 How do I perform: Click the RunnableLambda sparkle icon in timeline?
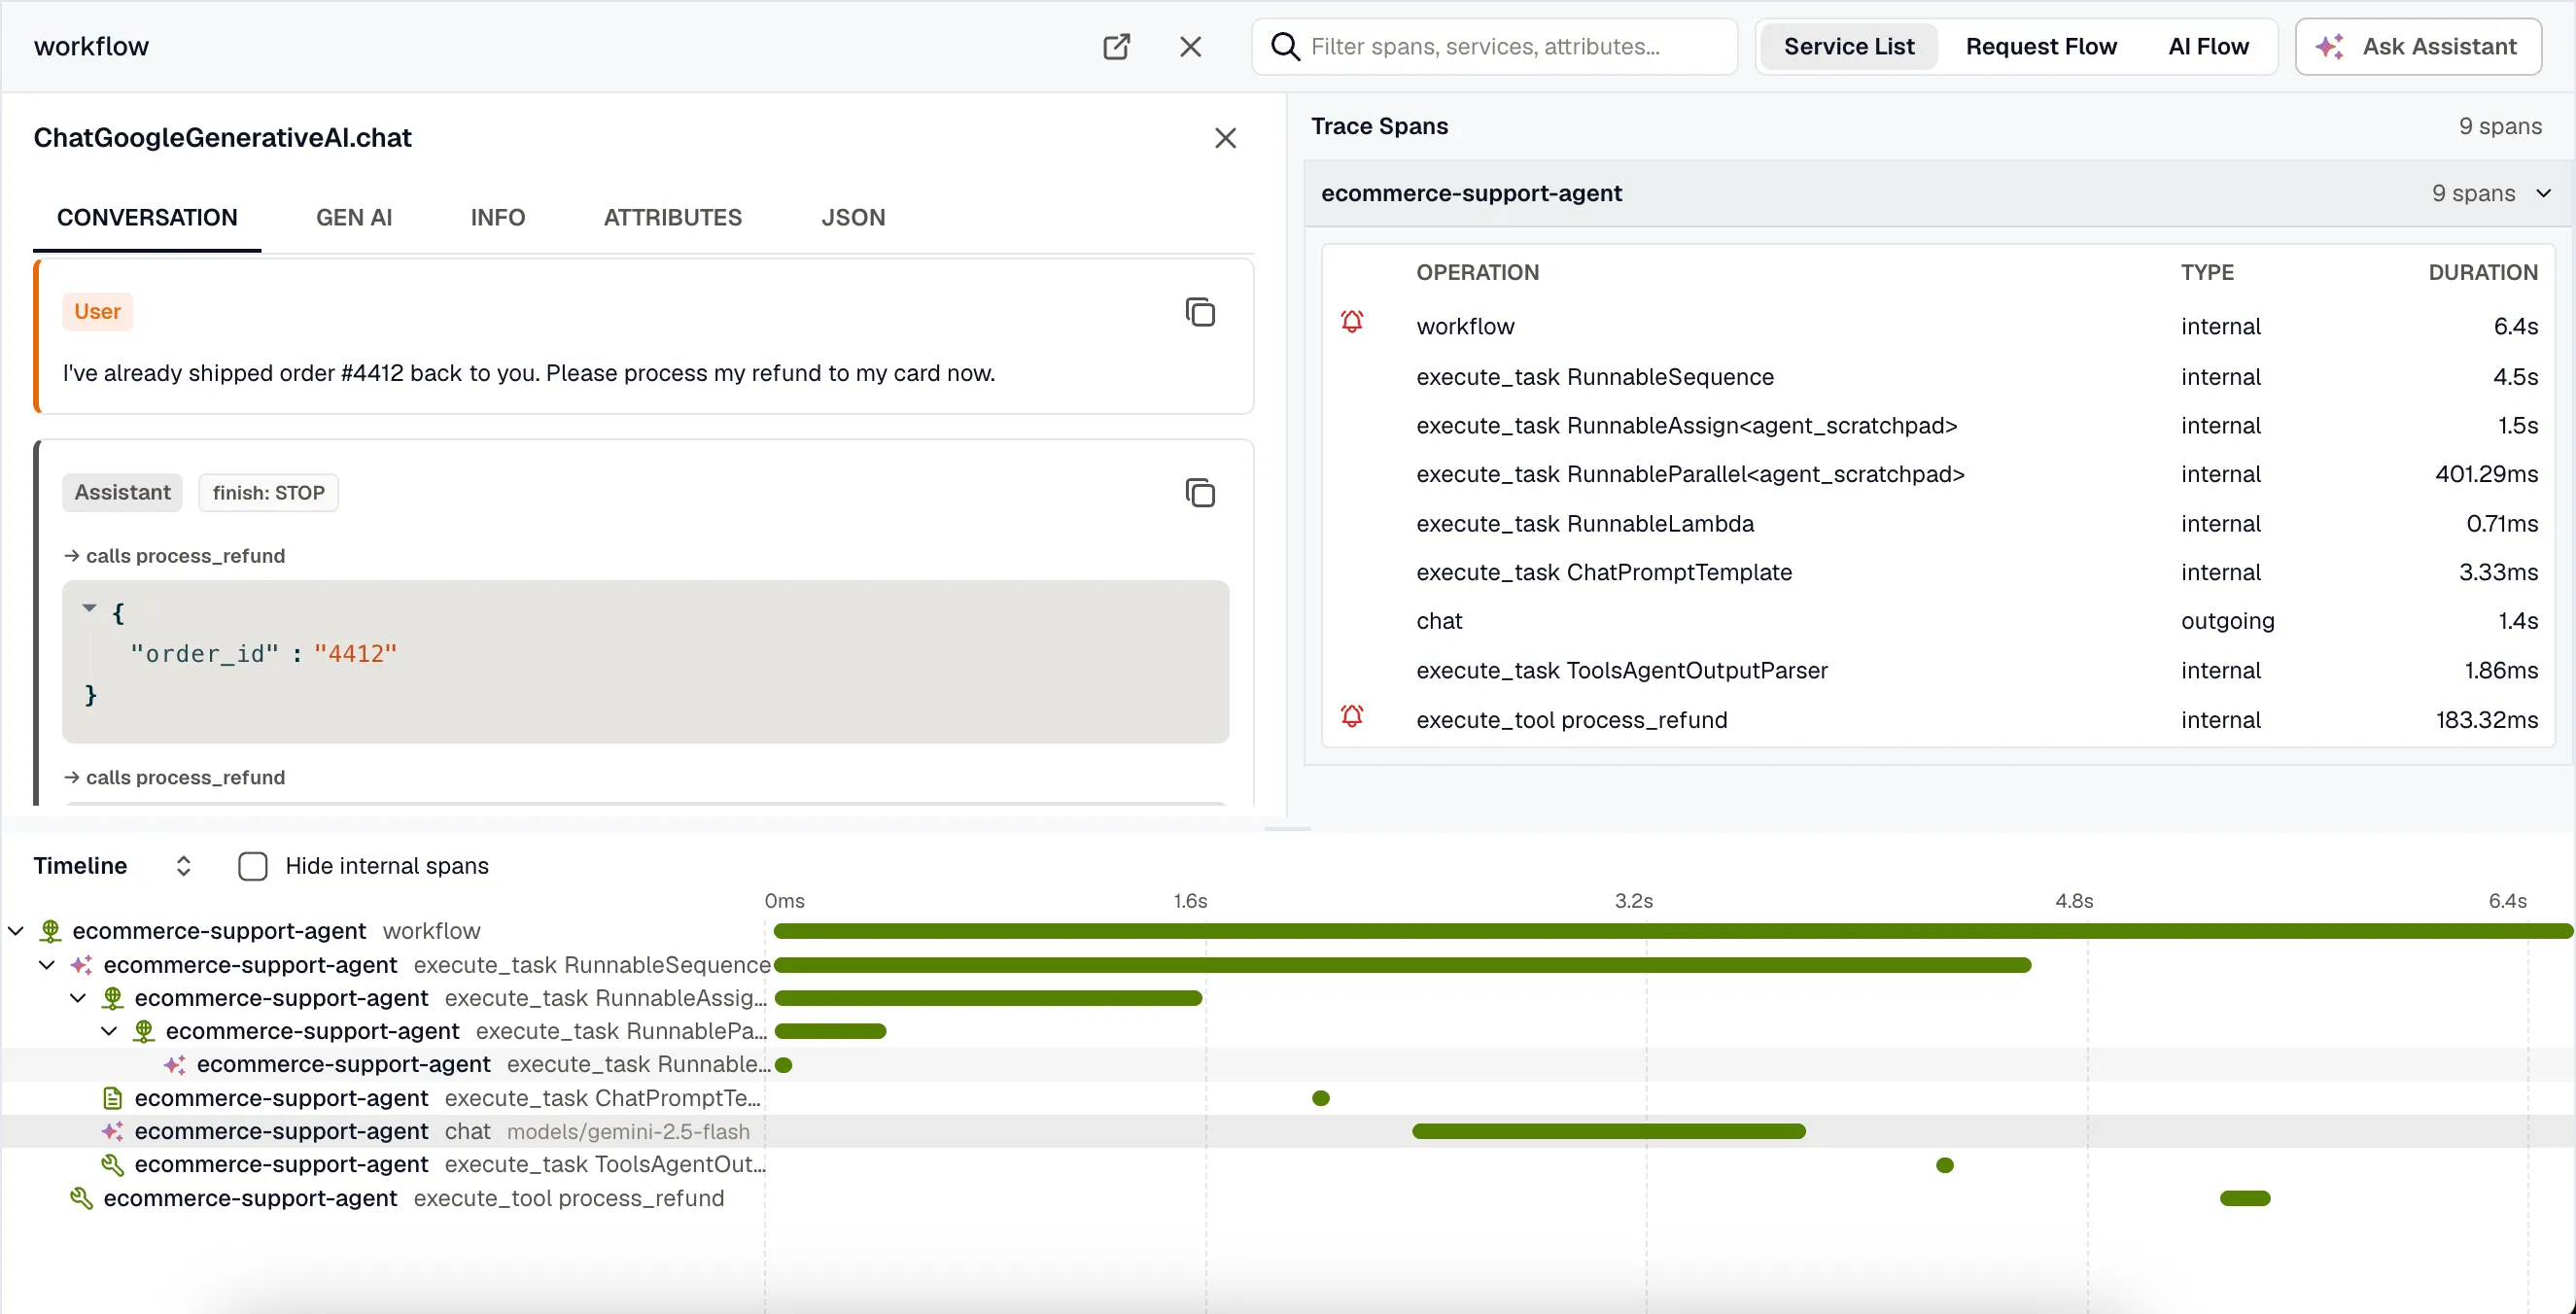(x=174, y=1065)
